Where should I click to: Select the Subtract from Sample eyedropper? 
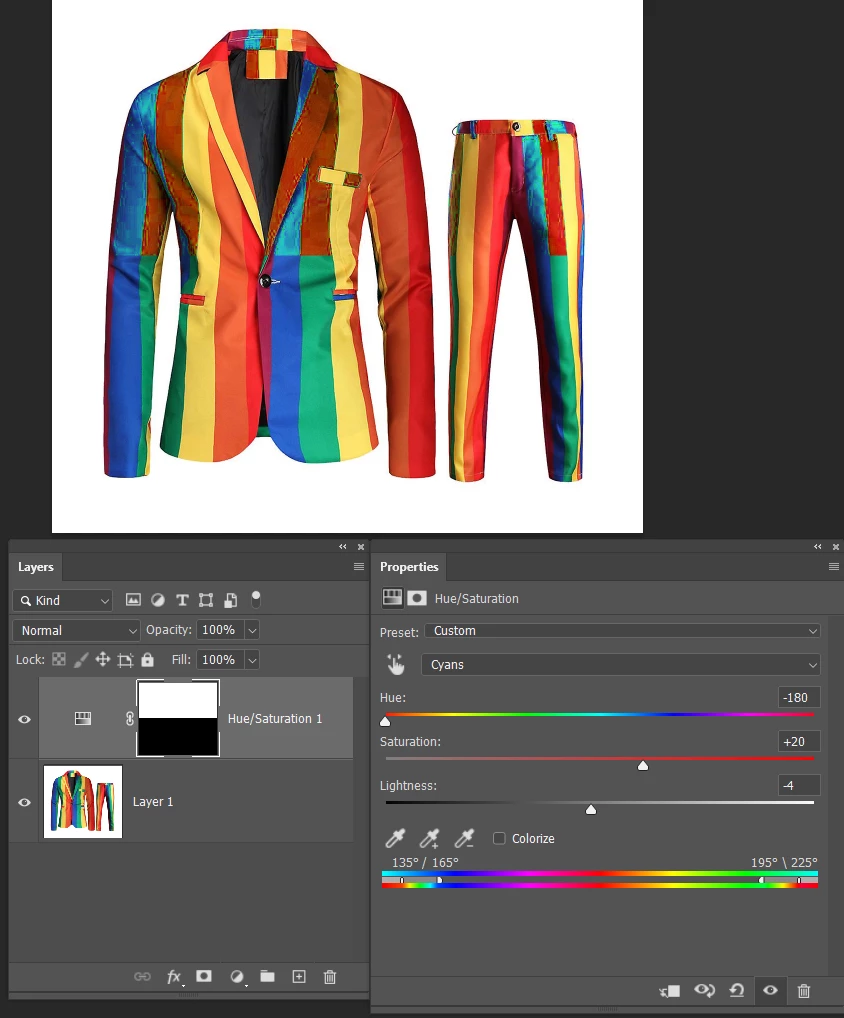[464, 838]
